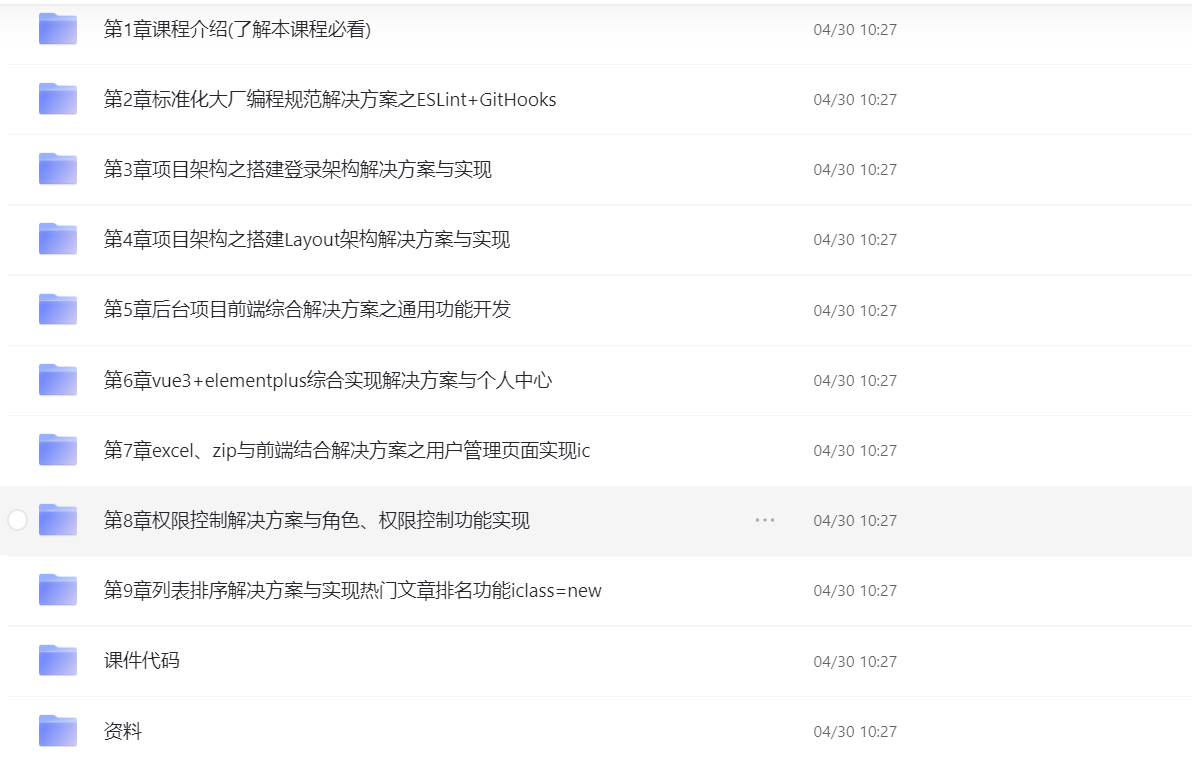Click the folder icon of 第6章vue3+elementplus
The width and height of the screenshot is (1192, 775).
58,380
